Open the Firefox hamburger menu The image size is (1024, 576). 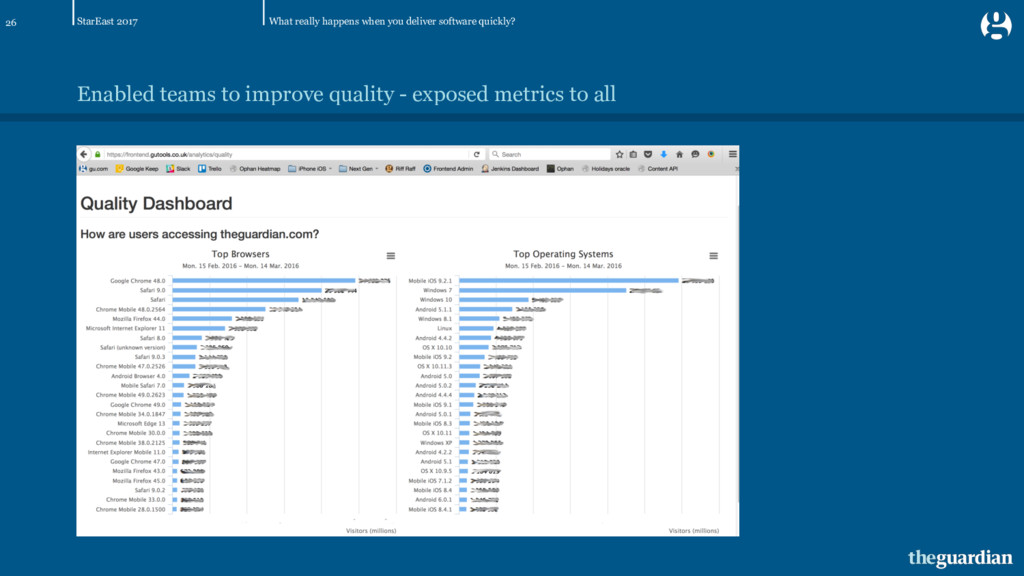pos(733,154)
